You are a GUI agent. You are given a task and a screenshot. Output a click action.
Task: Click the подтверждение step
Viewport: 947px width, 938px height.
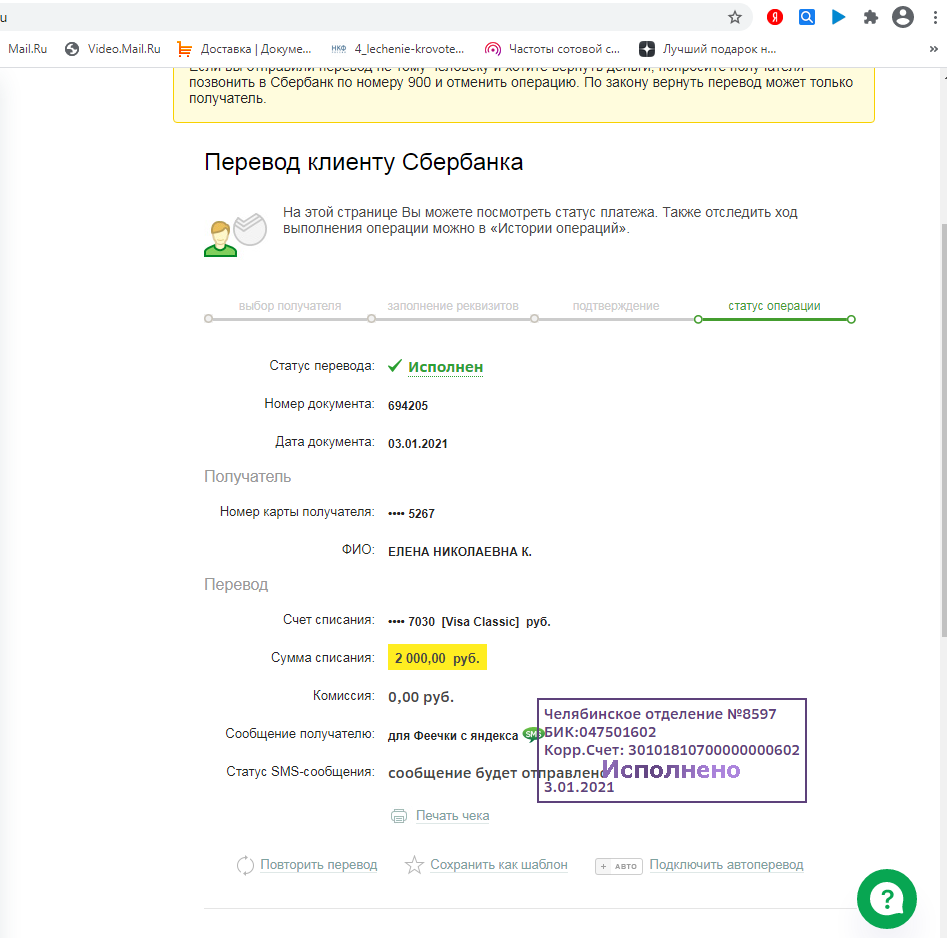[615, 306]
